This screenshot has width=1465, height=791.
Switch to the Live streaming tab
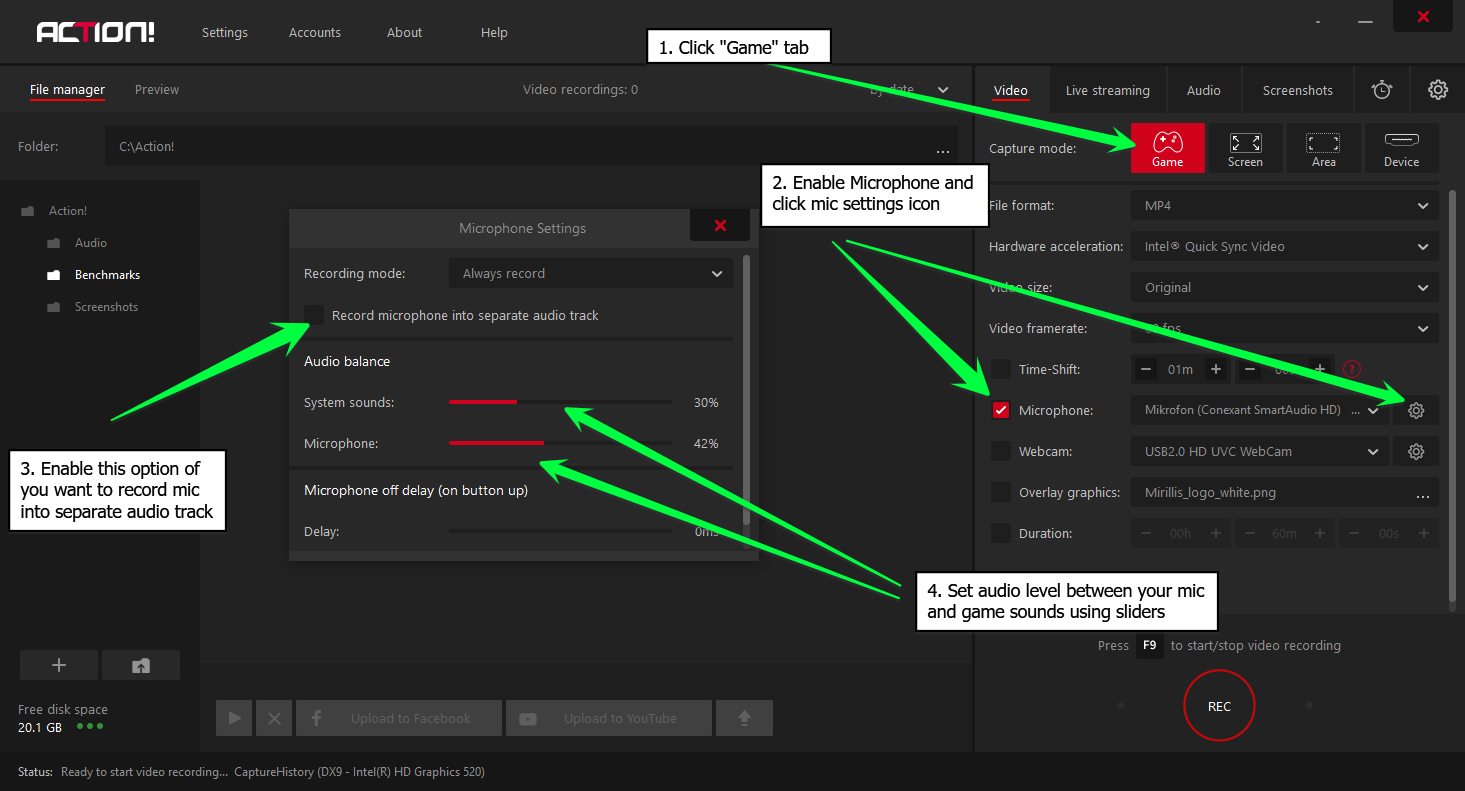pyautogui.click(x=1107, y=90)
